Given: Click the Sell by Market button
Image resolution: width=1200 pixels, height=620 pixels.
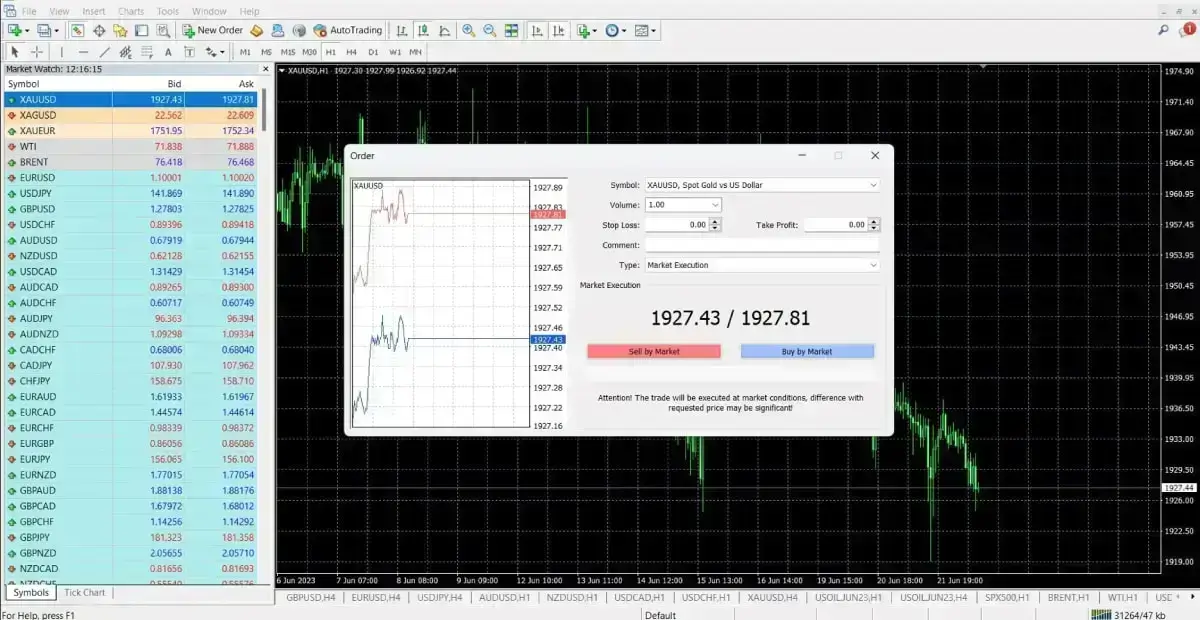Looking at the screenshot, I should point(653,351).
